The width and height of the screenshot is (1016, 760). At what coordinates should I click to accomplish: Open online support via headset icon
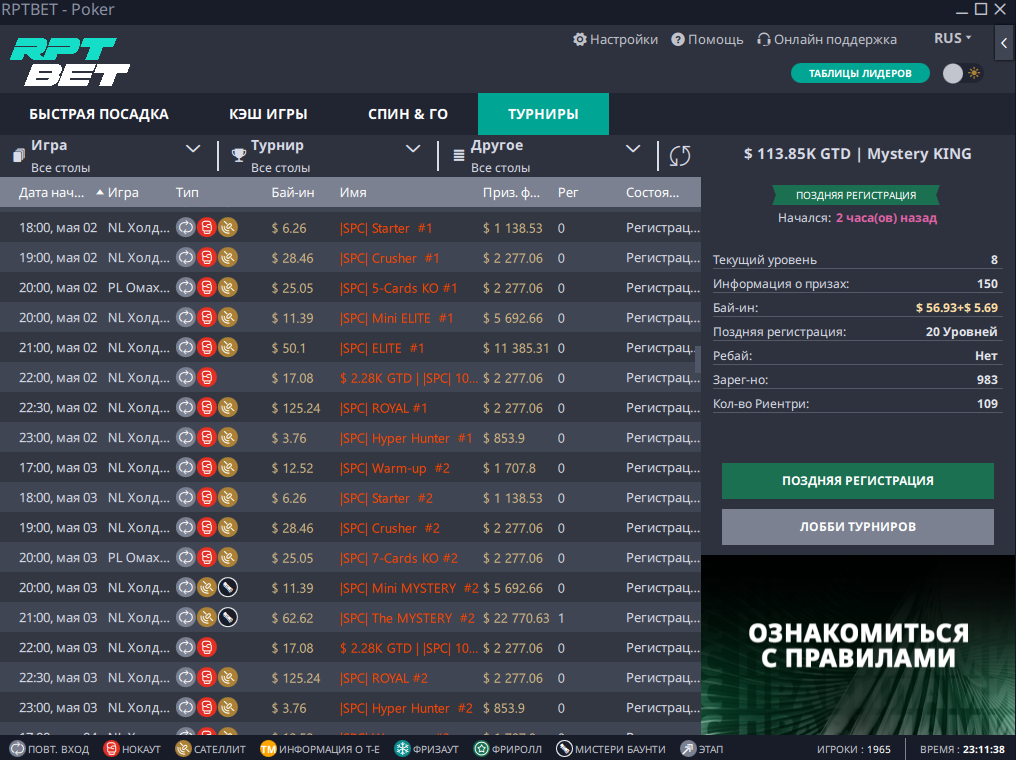(x=764, y=40)
